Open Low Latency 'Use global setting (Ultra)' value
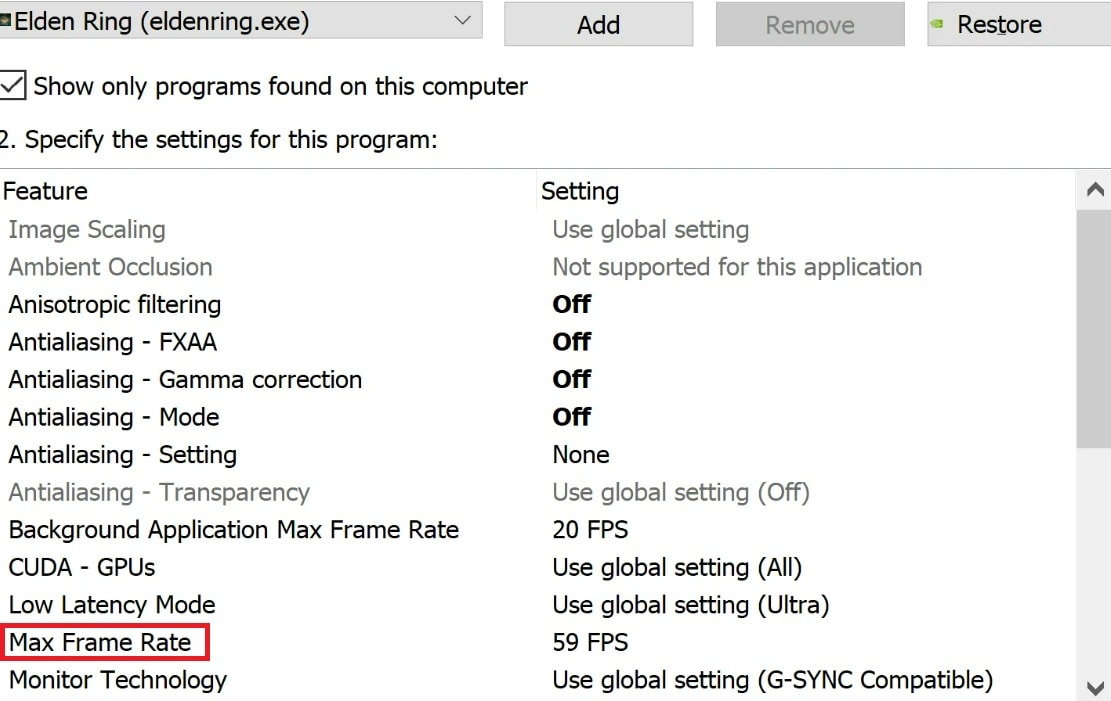Image resolution: width=1111 pixels, height=701 pixels. click(691, 605)
